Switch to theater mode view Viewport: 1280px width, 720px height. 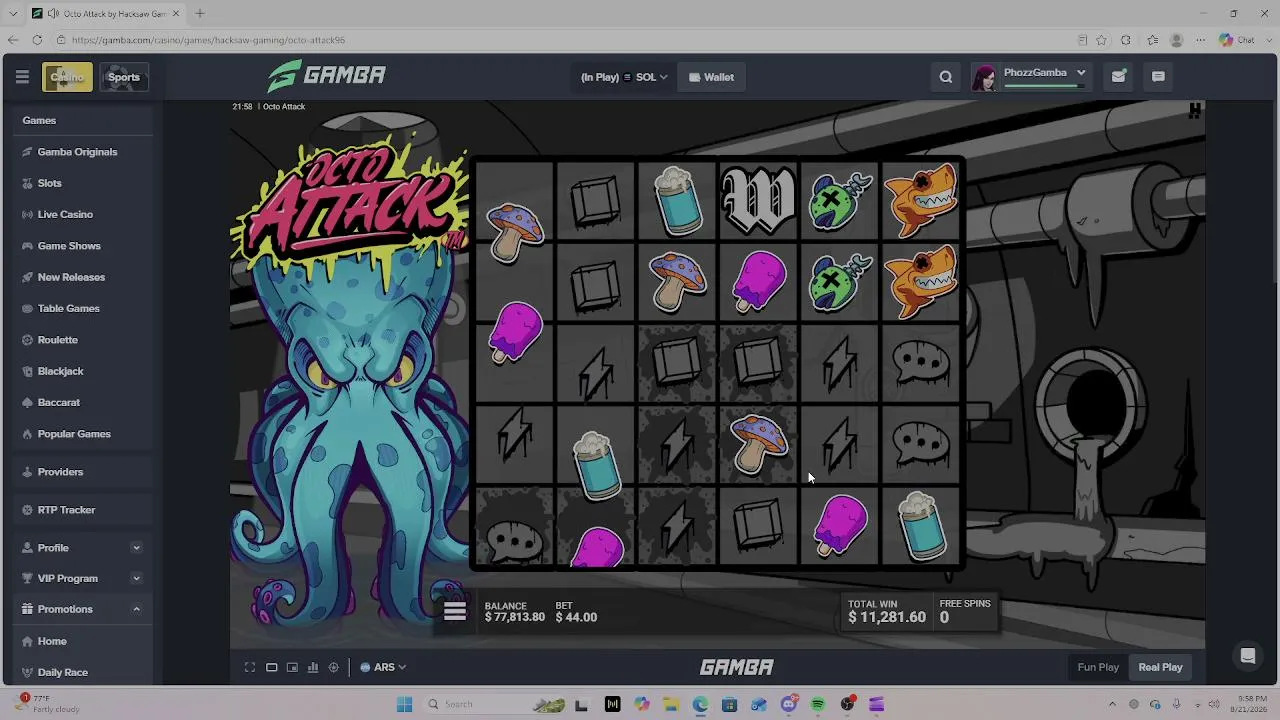click(271, 667)
